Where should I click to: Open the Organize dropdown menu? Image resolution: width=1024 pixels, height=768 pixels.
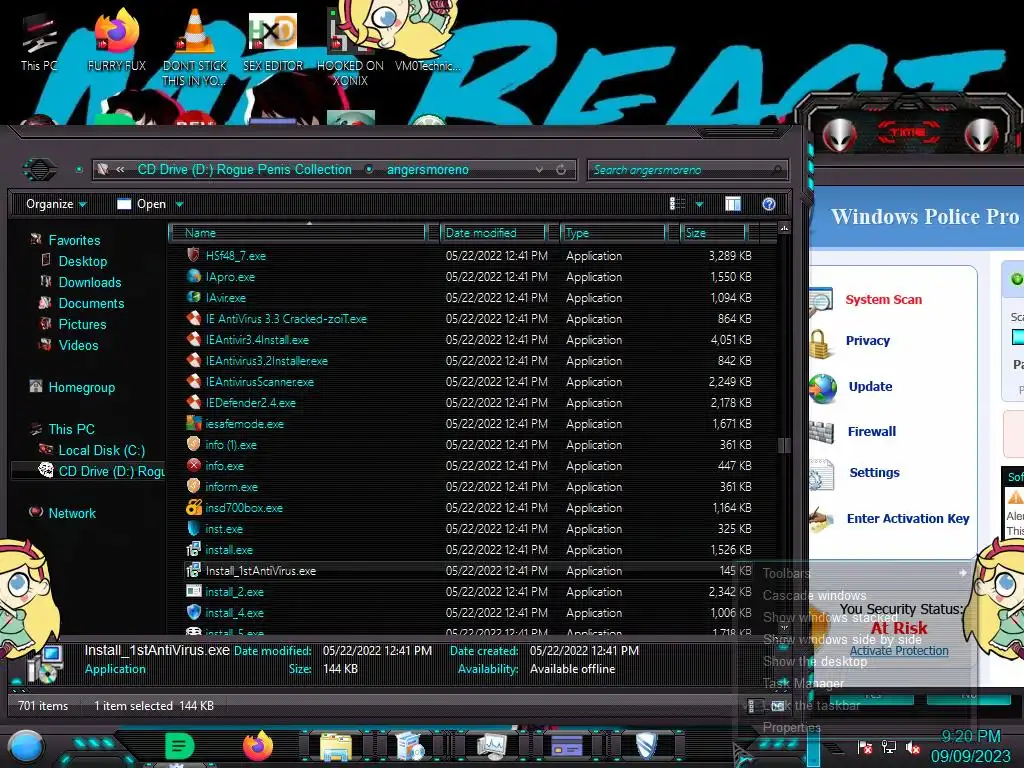(x=56, y=204)
